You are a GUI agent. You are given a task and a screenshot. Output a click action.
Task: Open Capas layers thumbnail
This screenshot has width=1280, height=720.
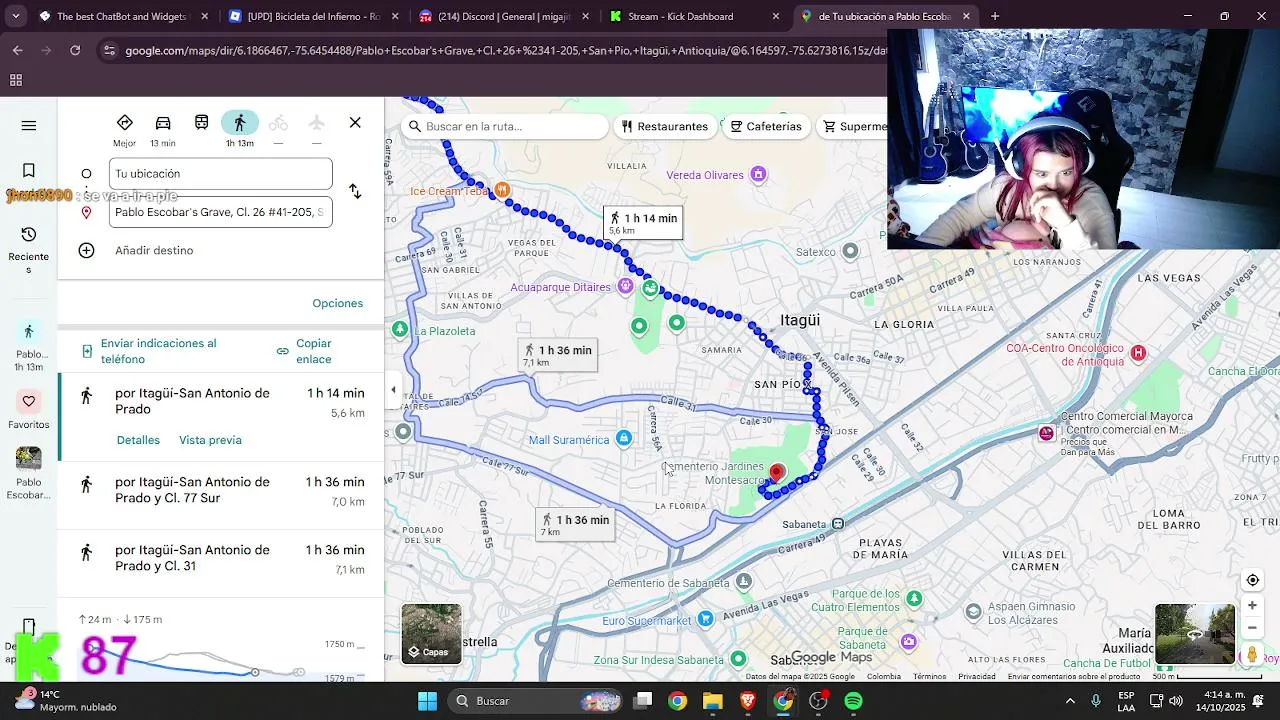pos(431,634)
